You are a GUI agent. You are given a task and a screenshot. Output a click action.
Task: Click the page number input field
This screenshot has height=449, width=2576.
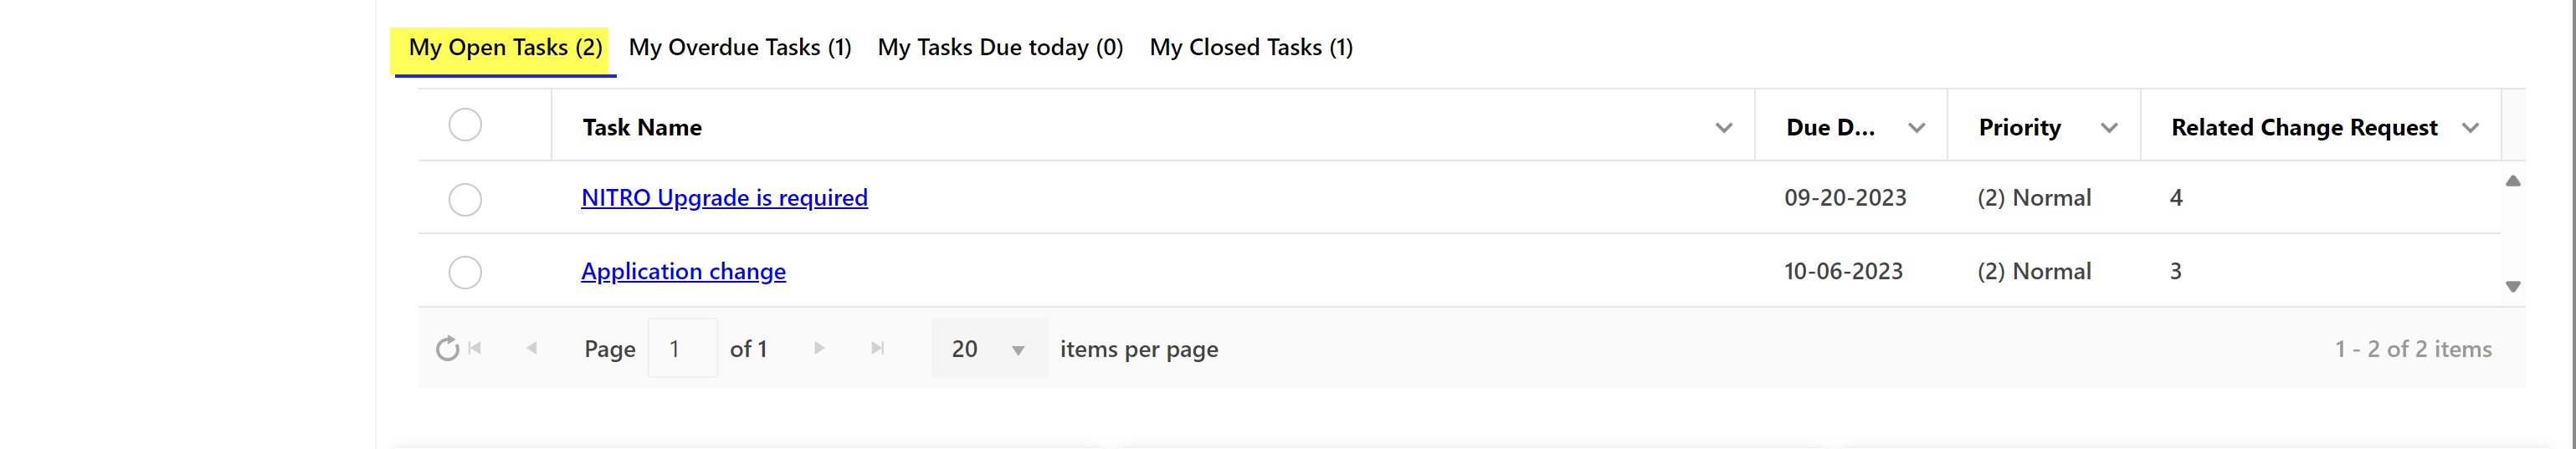682,348
